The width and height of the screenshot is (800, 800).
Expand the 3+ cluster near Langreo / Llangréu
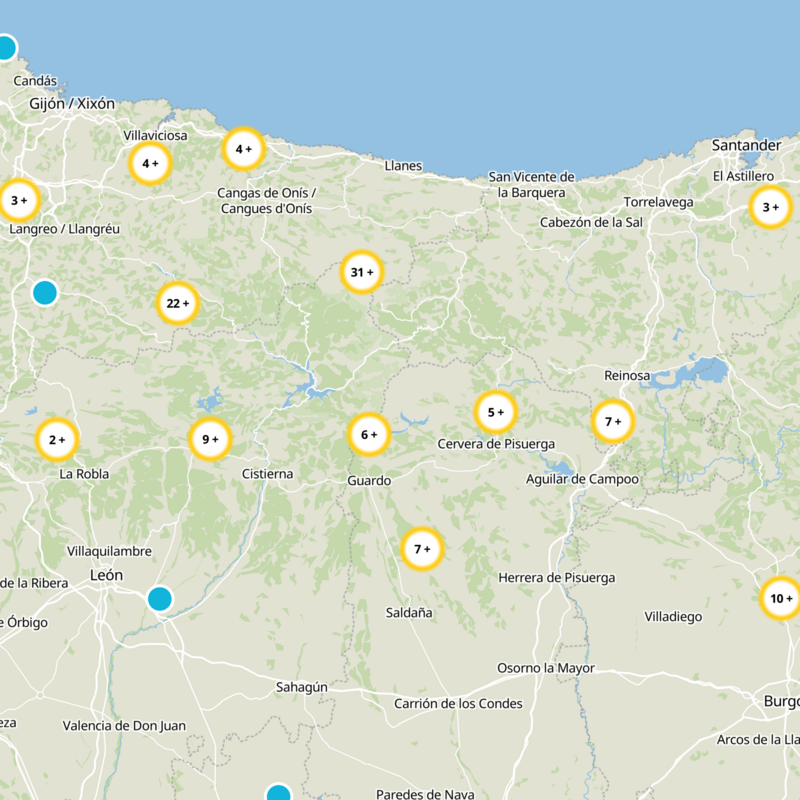[x=18, y=201]
